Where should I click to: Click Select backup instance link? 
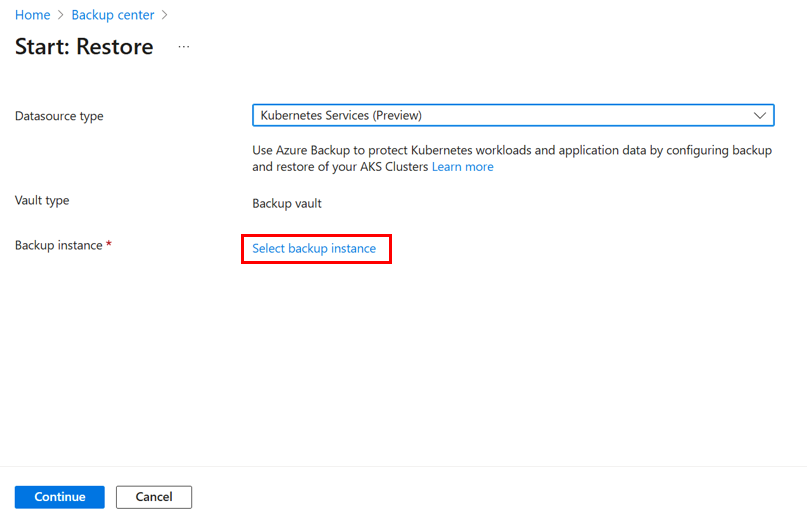click(314, 249)
